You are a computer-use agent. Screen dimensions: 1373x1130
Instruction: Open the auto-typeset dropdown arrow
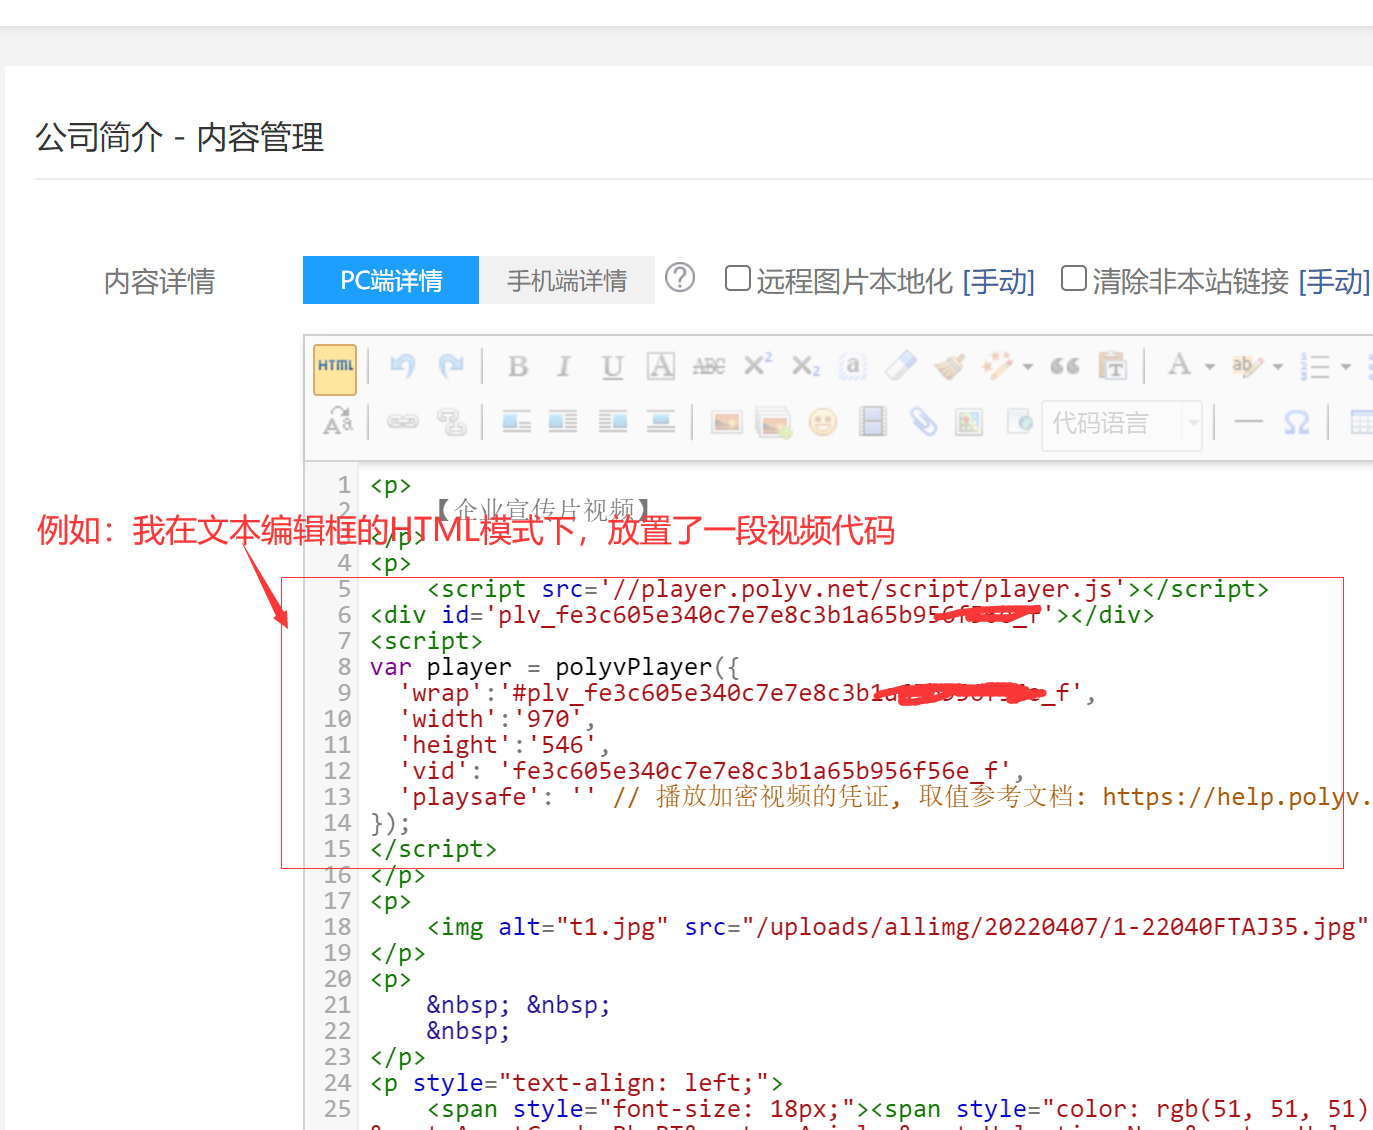1027,367
